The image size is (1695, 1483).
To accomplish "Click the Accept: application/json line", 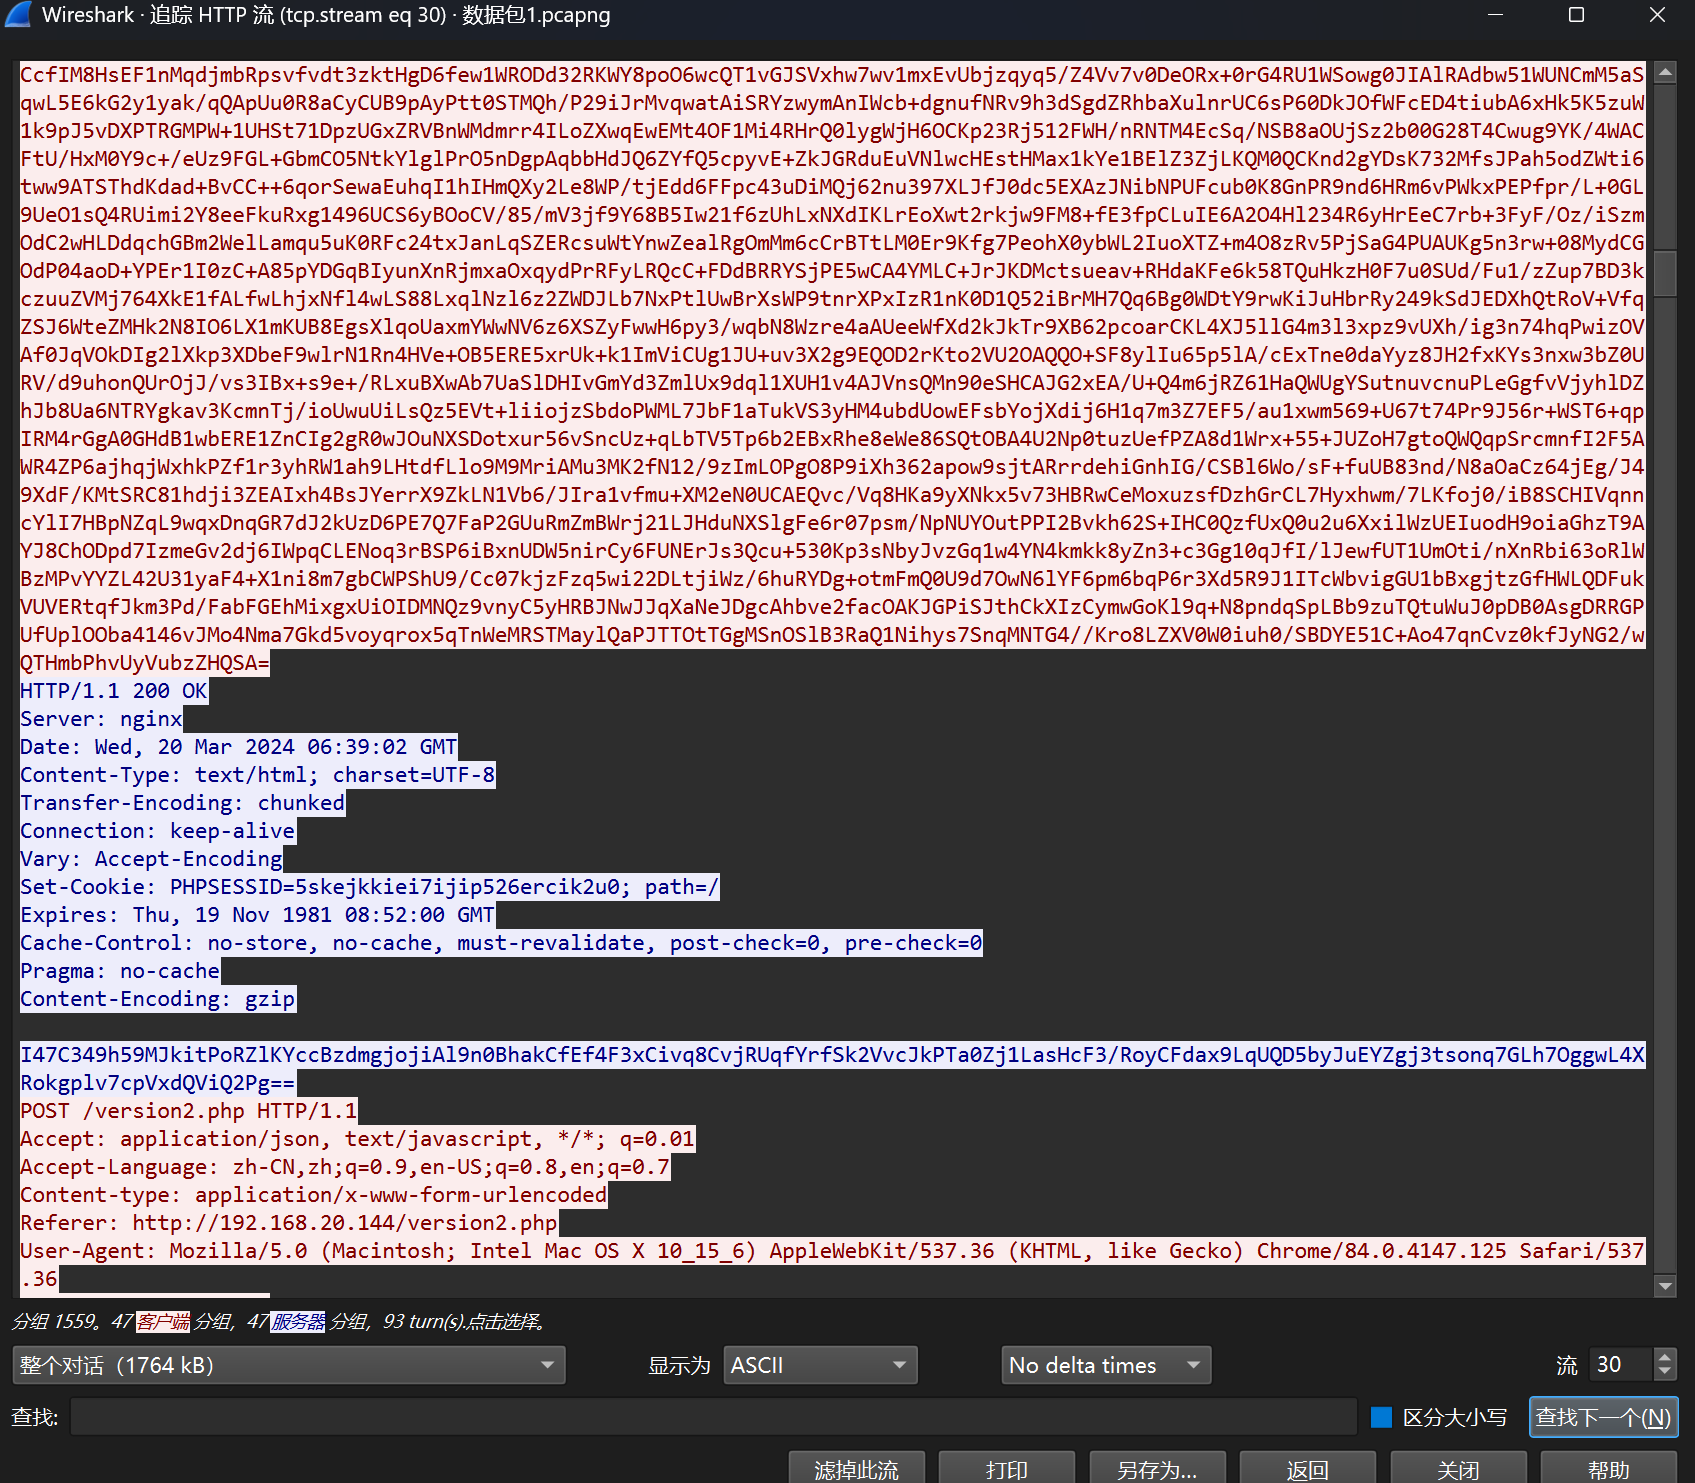I will point(358,1139).
